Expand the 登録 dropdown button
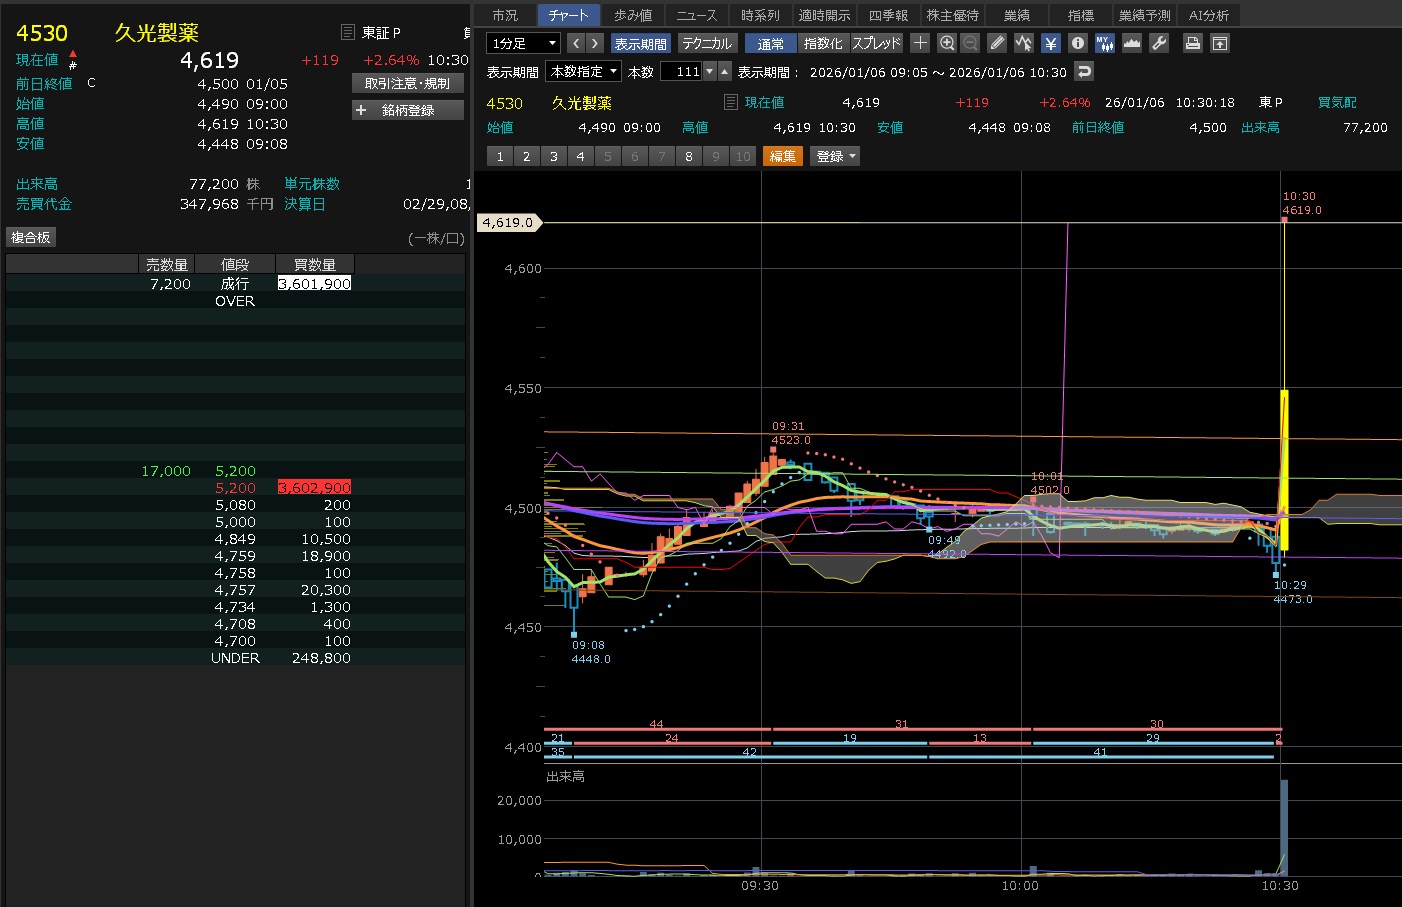 (836, 156)
